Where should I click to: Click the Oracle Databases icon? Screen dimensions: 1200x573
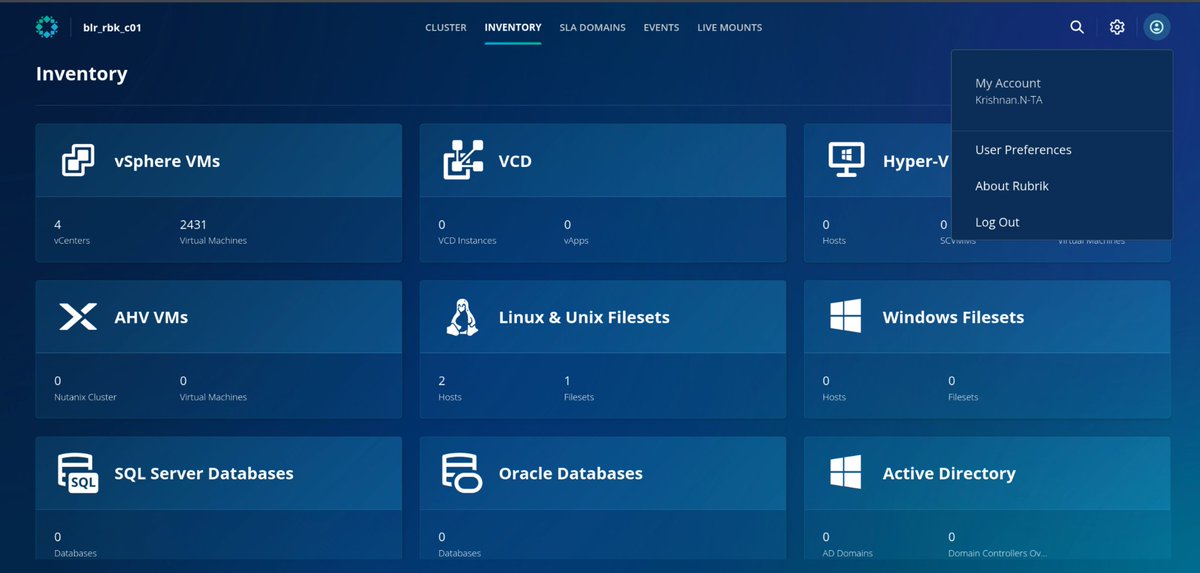(462, 473)
